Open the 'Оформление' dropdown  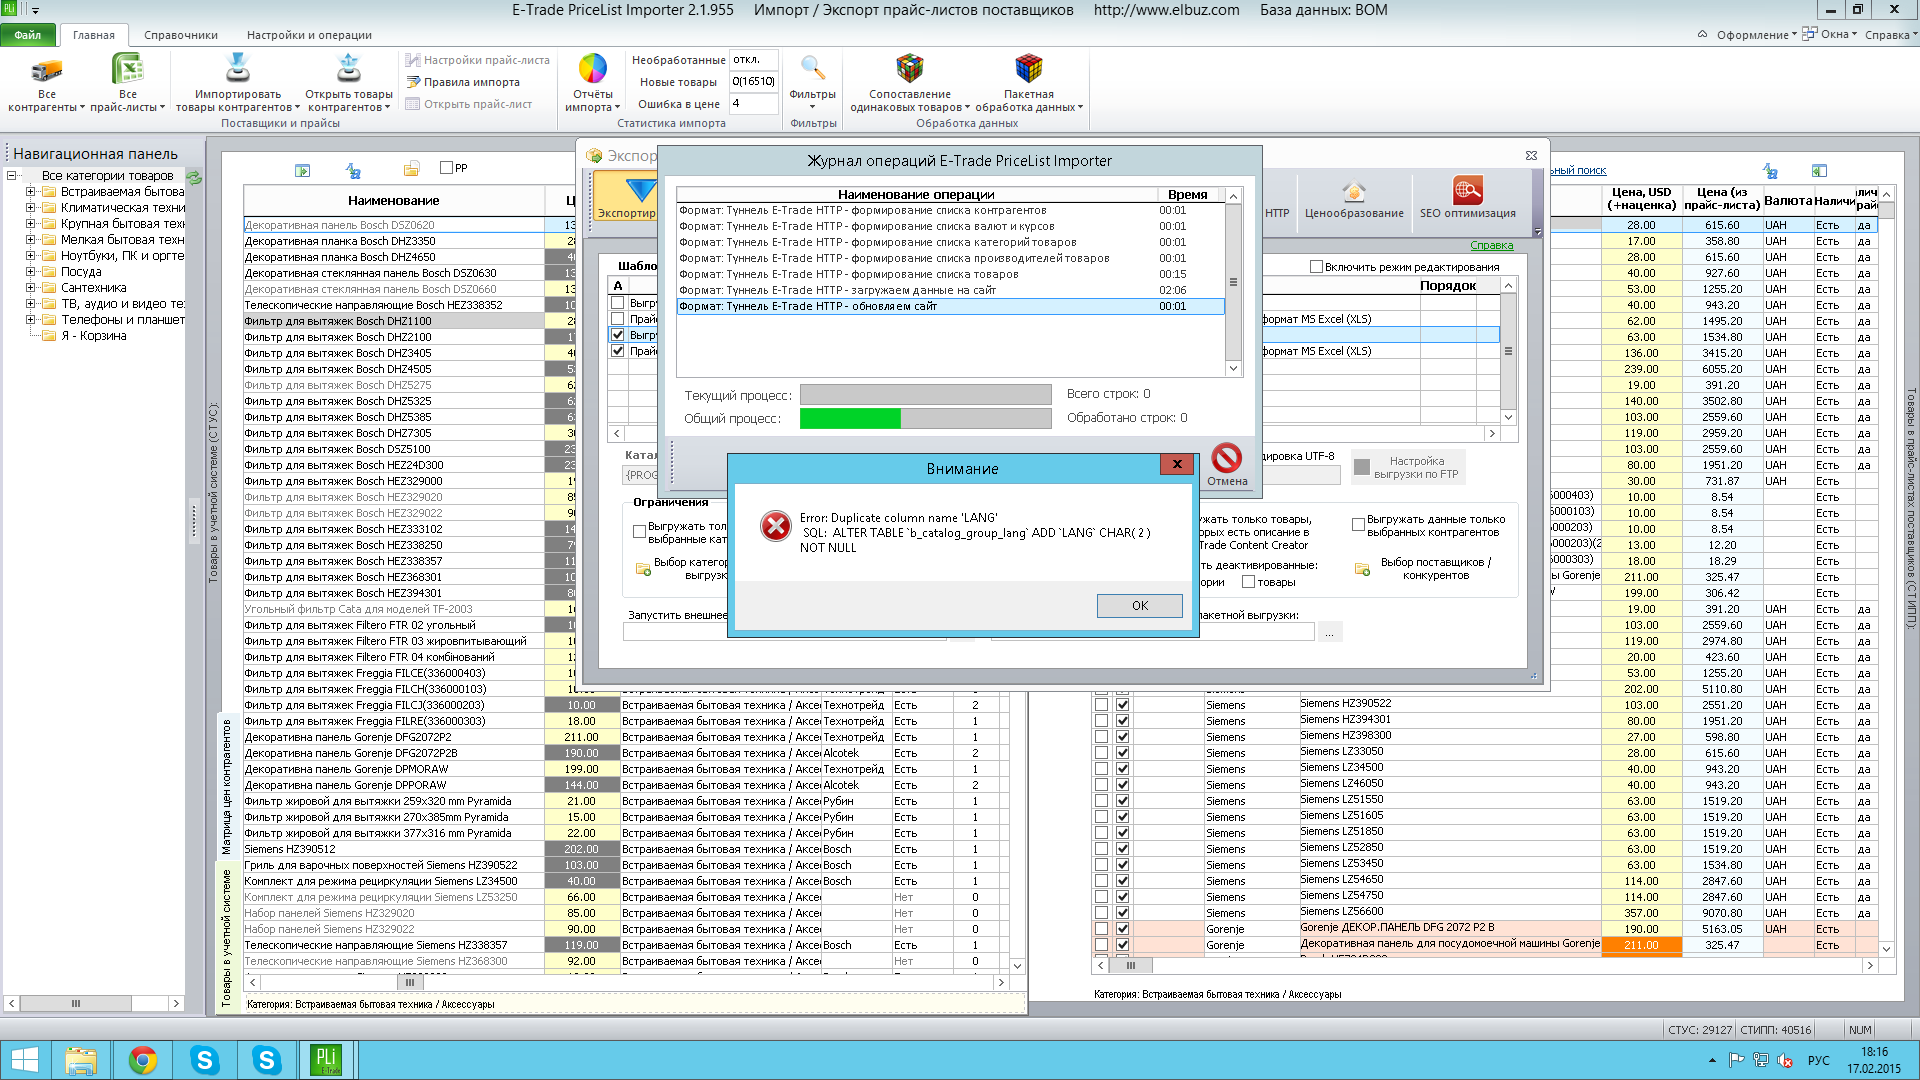(x=1756, y=35)
